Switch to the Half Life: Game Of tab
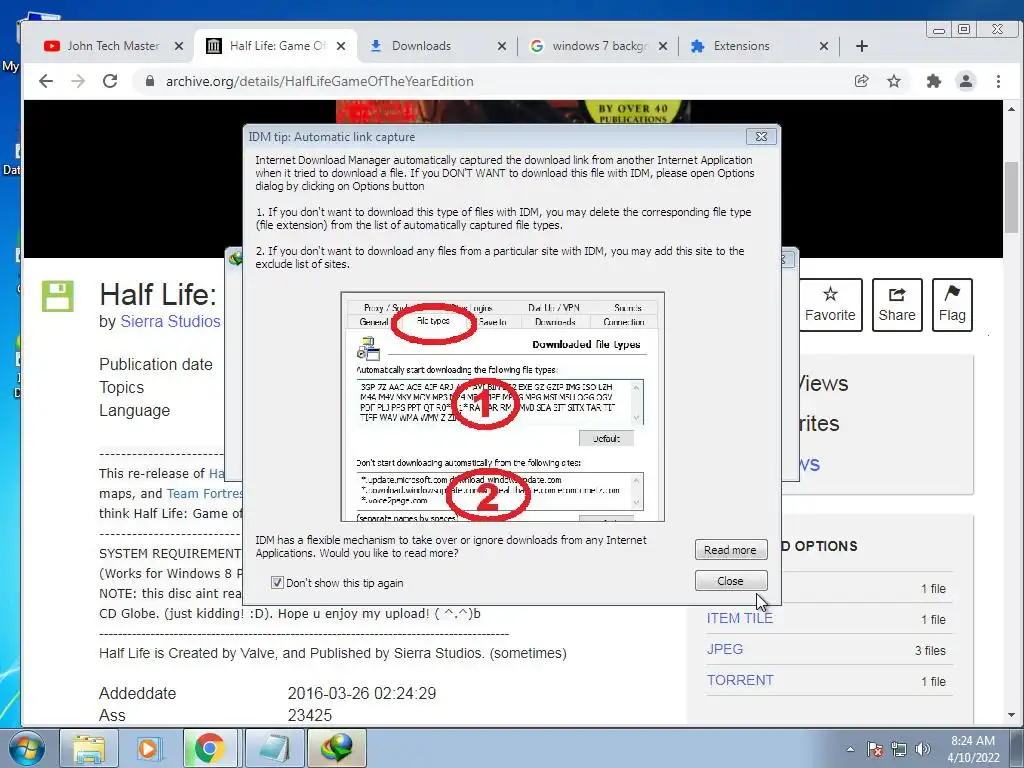The width and height of the screenshot is (1024, 768). tap(274, 46)
